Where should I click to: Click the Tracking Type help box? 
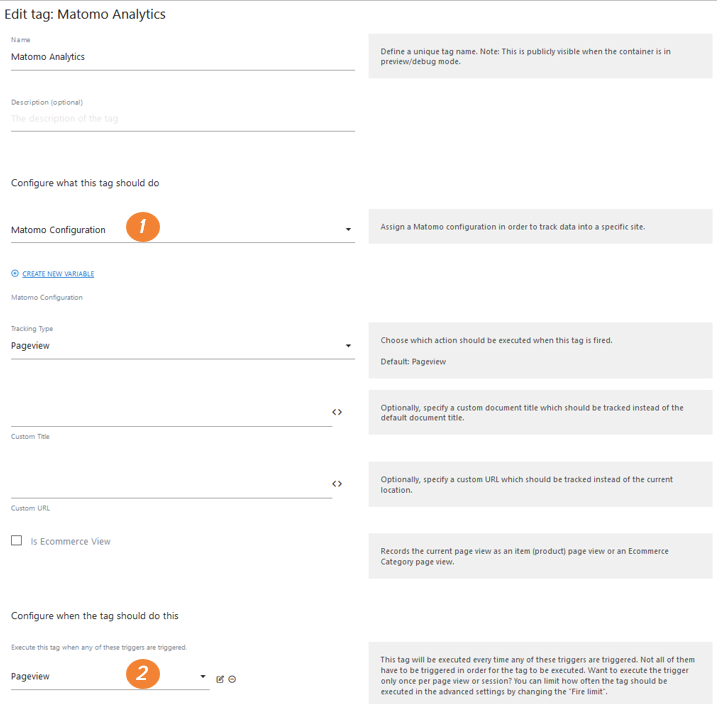tap(540, 350)
